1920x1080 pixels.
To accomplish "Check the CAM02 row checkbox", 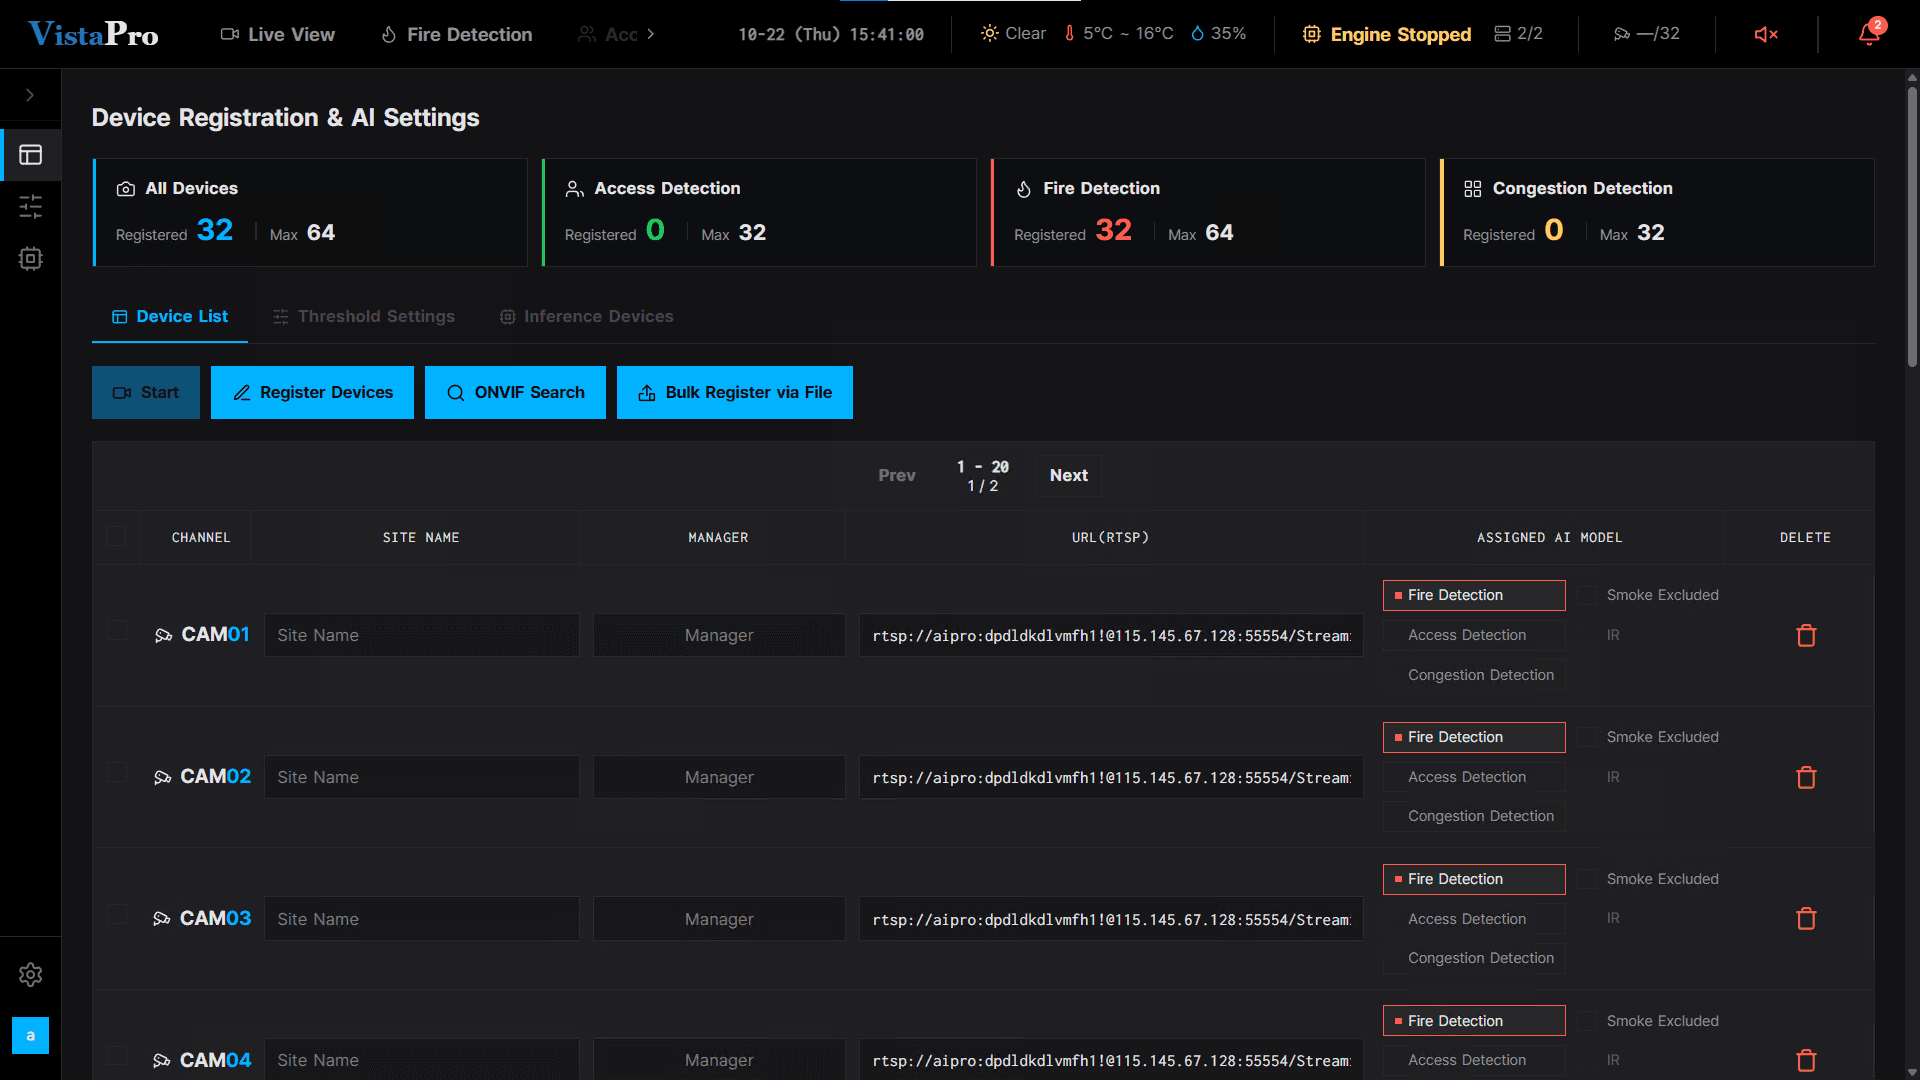I will click(117, 773).
